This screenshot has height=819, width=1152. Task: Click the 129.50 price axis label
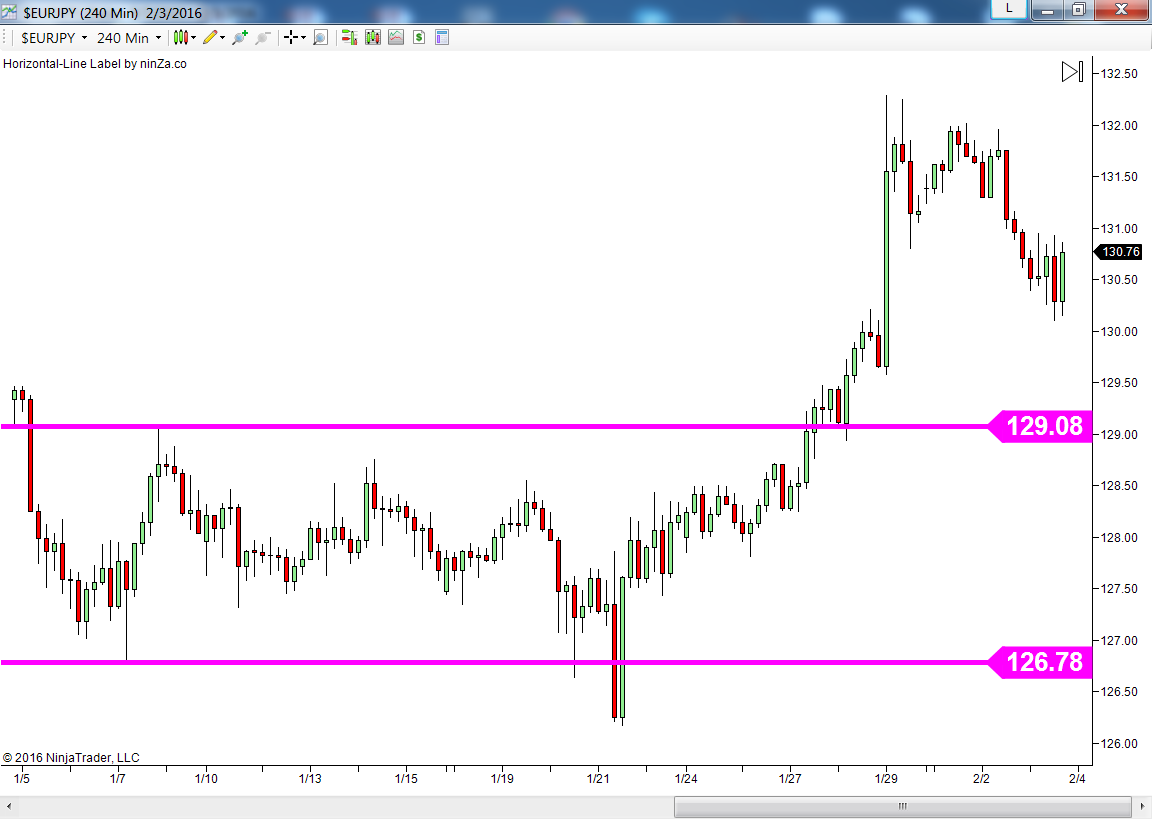point(1119,382)
